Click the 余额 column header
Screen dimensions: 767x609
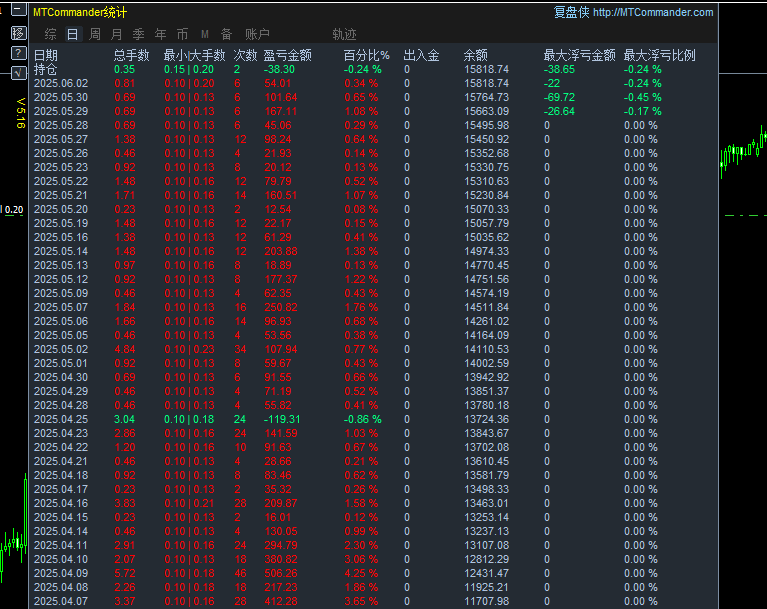475,55
